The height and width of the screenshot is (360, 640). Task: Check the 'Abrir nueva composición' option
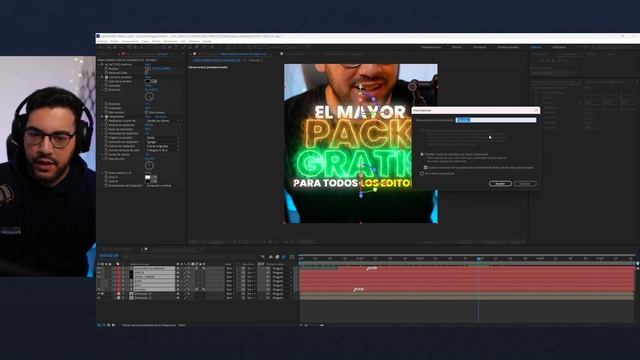(422, 173)
